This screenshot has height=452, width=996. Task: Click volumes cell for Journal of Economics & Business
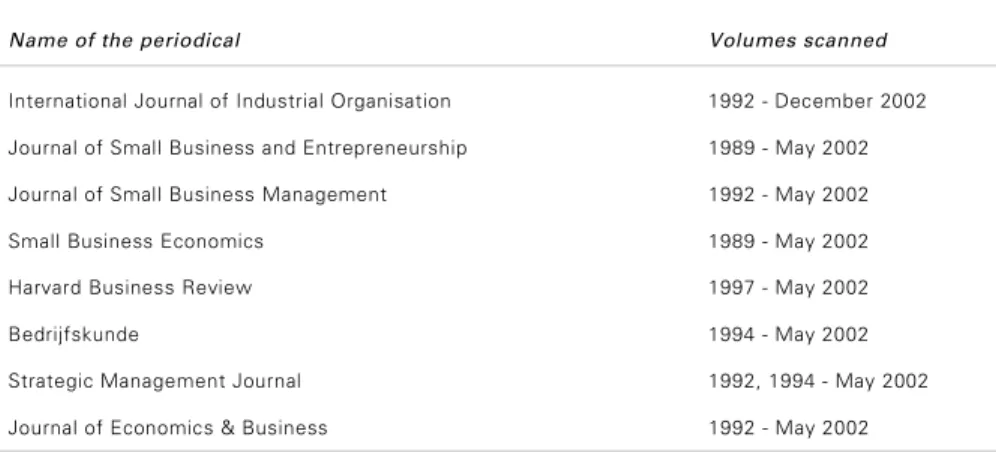click(x=788, y=427)
